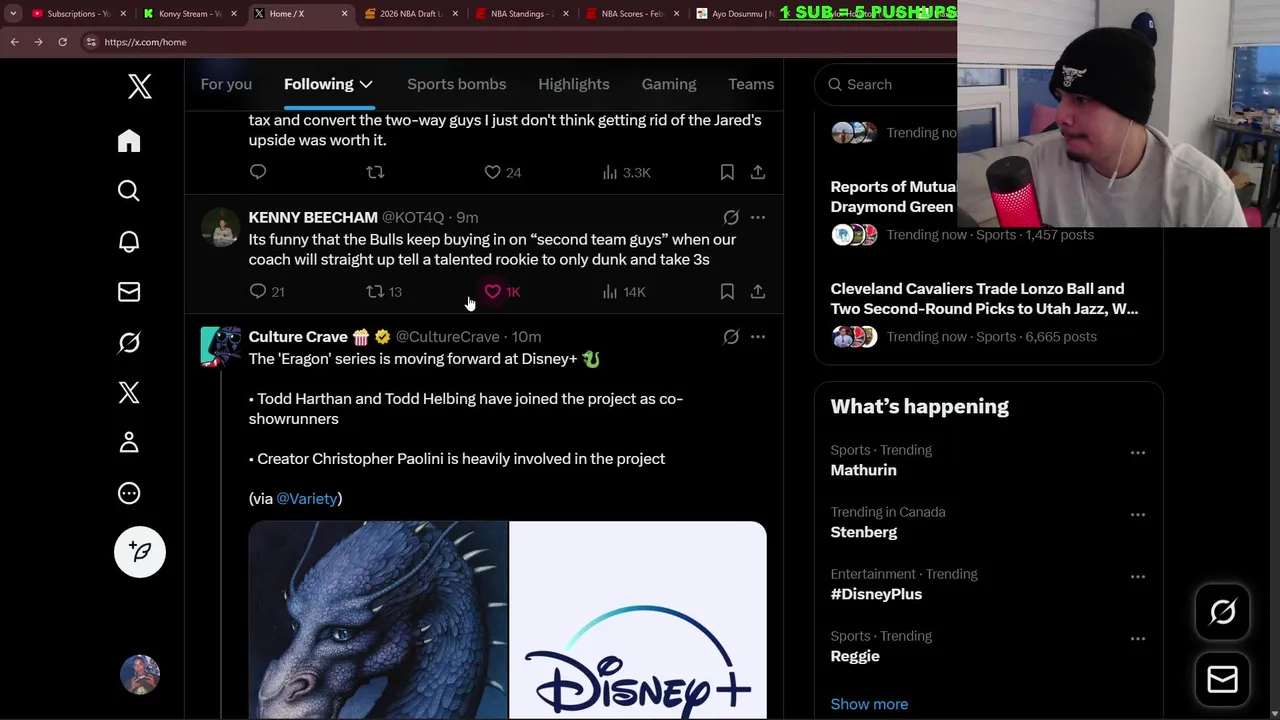This screenshot has height=720, width=1280.
Task: Open Grok explain on Kenny Beecham's post
Action: tap(731, 217)
